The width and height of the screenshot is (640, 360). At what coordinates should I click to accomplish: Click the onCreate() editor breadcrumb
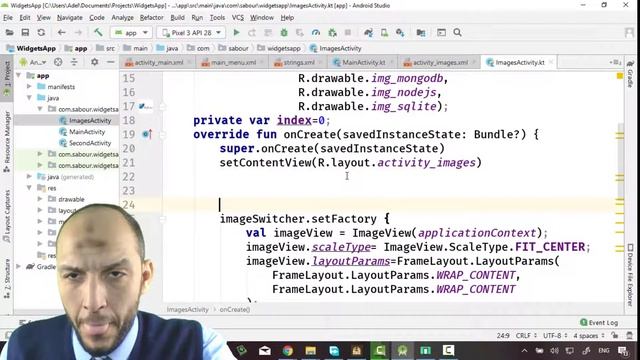tap(235, 309)
